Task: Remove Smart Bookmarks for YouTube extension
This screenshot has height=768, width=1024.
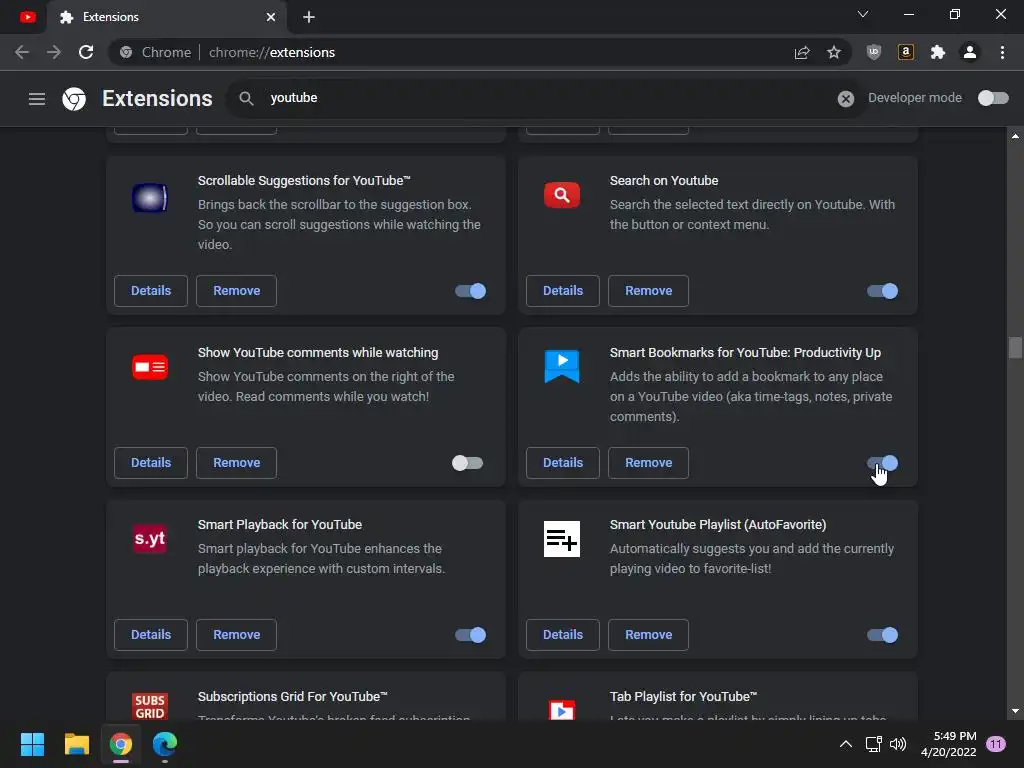Action: (x=648, y=462)
